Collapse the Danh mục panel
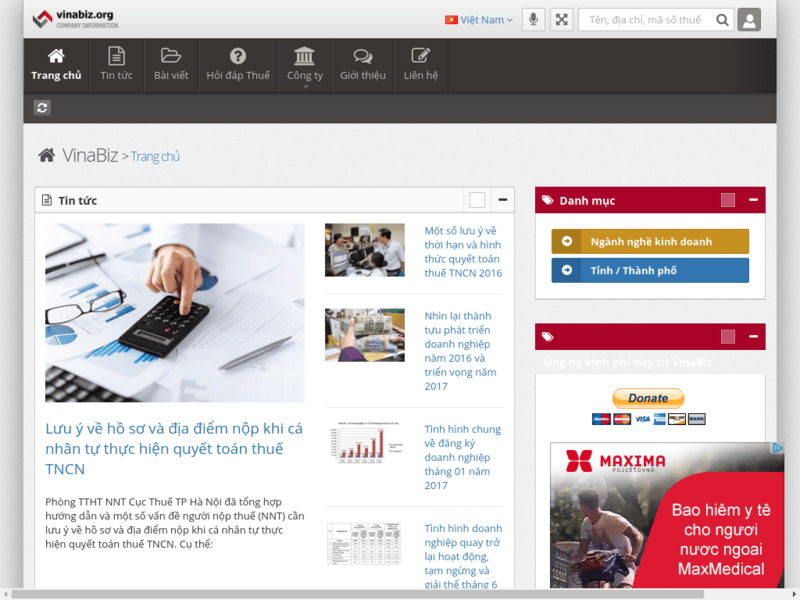The height and width of the screenshot is (600, 800). pyautogui.click(x=753, y=201)
